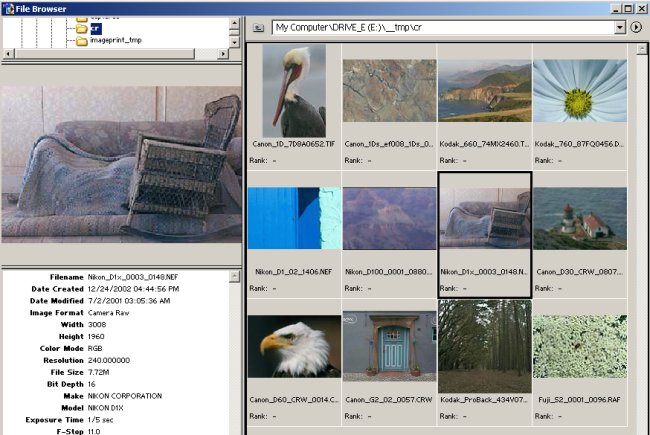Select the Fuji_S2 lichen thumbnail
This screenshot has height=435, width=650.
point(580,346)
